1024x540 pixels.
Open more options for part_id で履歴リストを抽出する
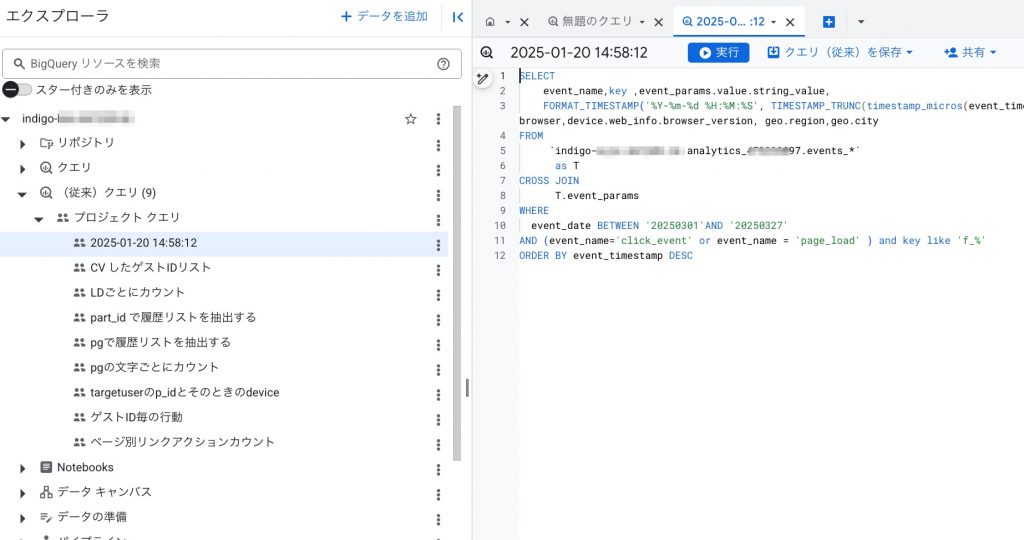pyautogui.click(x=438, y=319)
